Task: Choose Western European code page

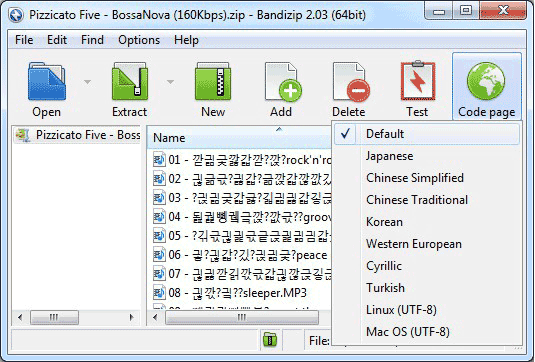Action: 426,244
